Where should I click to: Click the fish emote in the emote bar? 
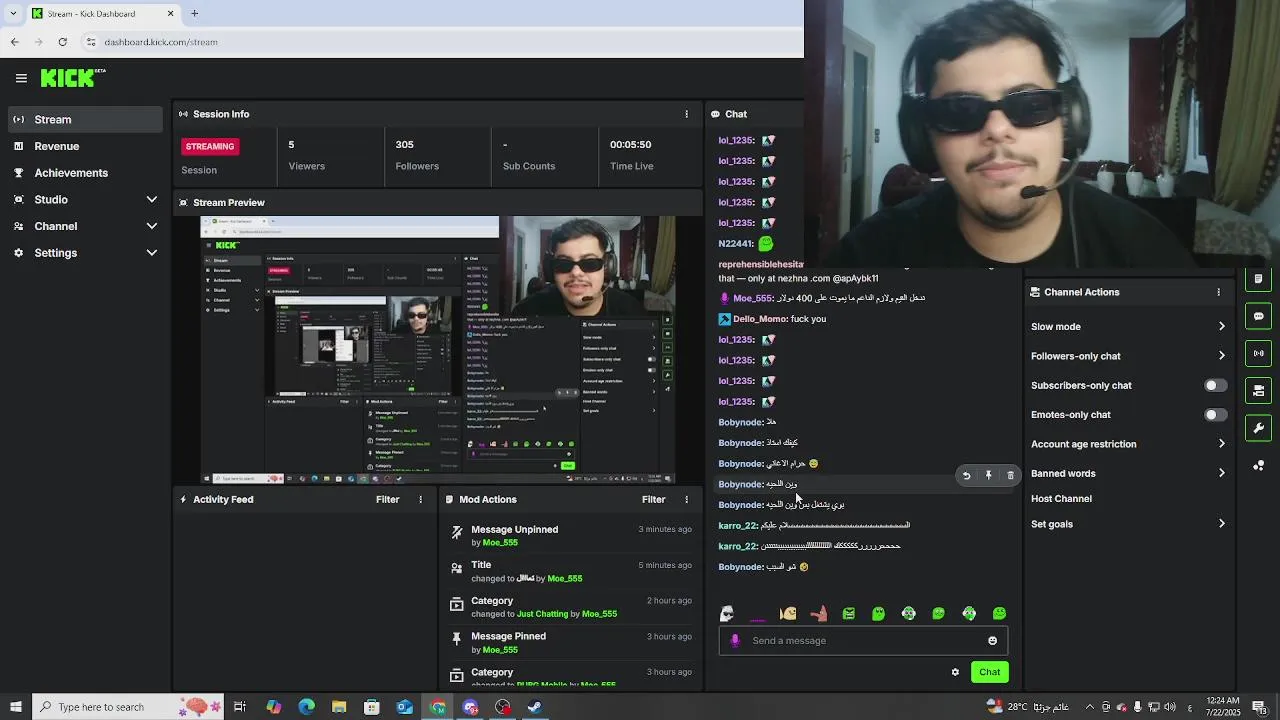[788, 614]
